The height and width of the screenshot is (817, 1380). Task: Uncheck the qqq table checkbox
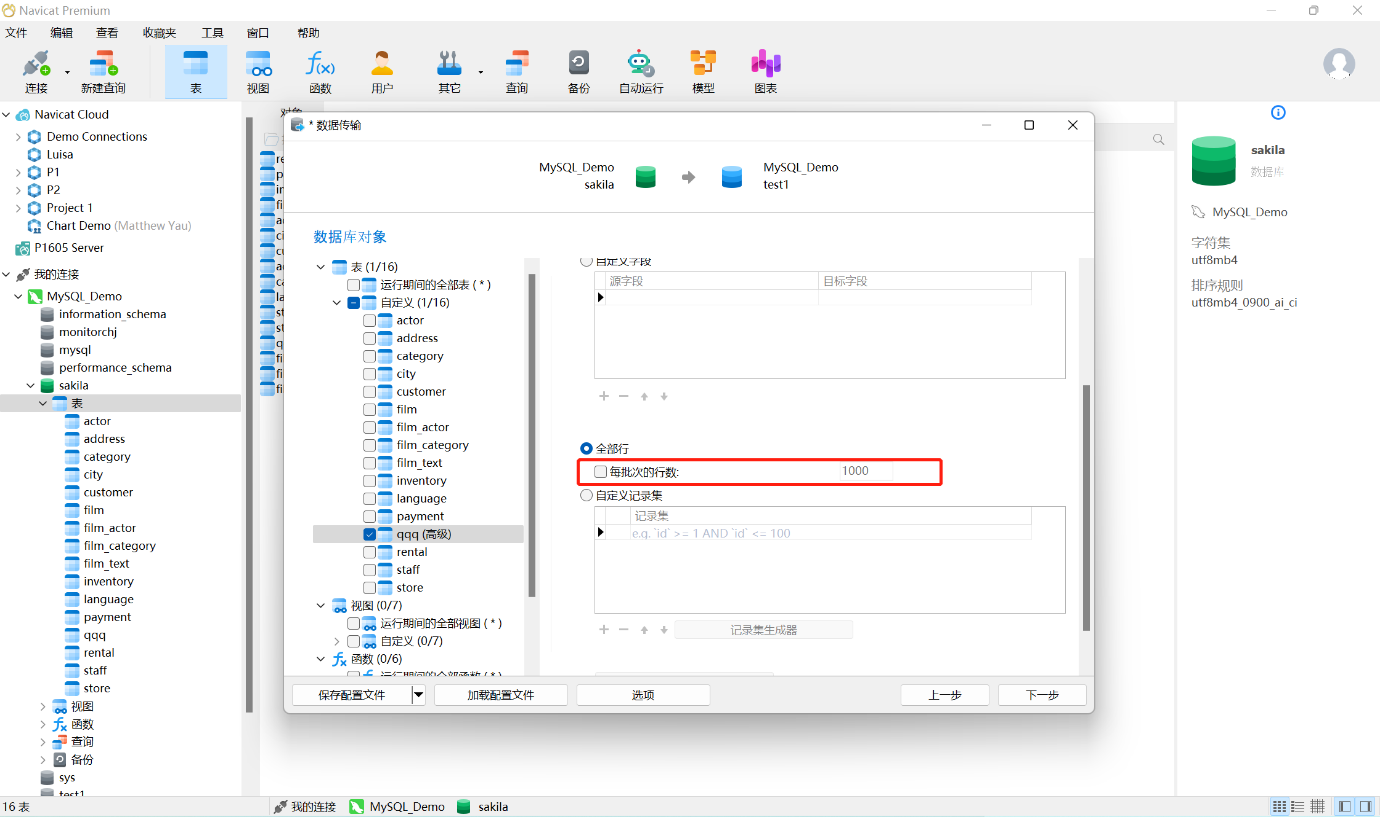[370, 535]
